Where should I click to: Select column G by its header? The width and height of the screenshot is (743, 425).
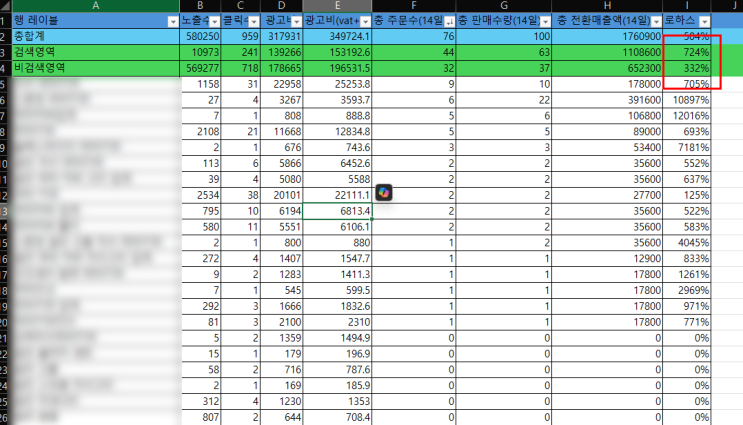click(504, 6)
